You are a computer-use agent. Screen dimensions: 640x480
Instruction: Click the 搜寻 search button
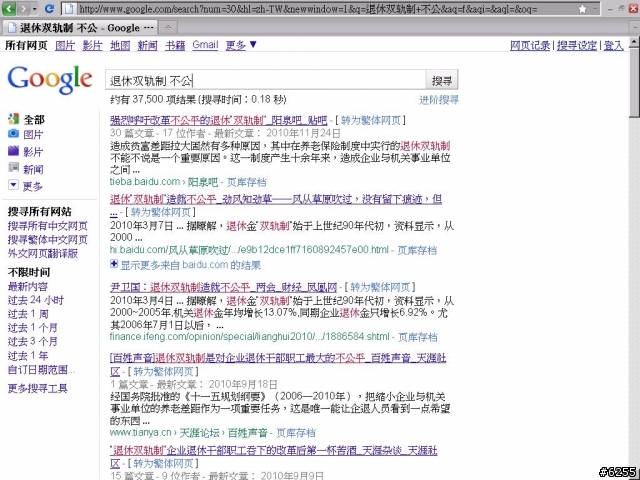click(442, 80)
